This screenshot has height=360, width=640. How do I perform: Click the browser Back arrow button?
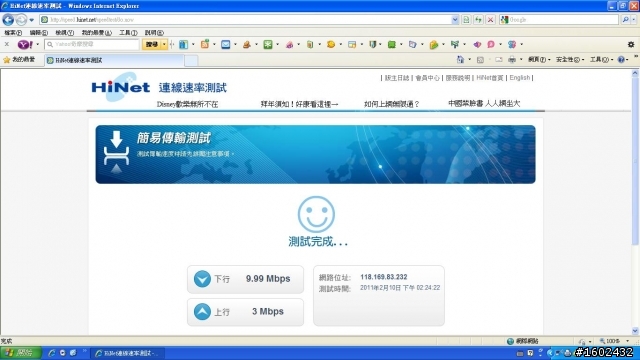click(x=8, y=20)
